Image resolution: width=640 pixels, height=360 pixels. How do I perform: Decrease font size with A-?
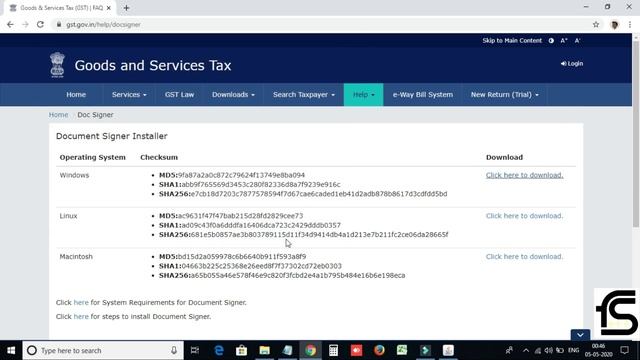point(577,40)
